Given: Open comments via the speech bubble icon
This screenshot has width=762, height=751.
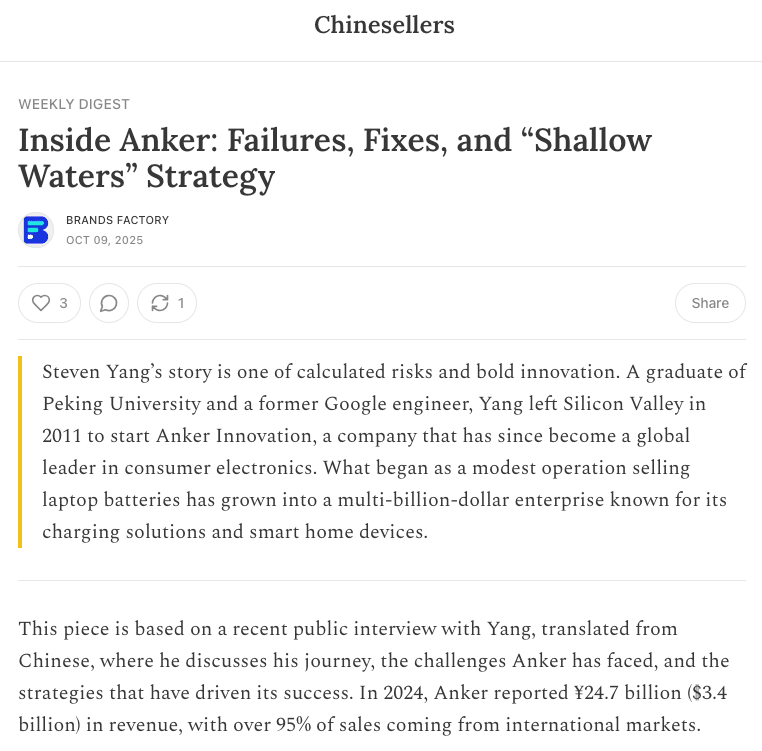Looking at the screenshot, I should [109, 303].
